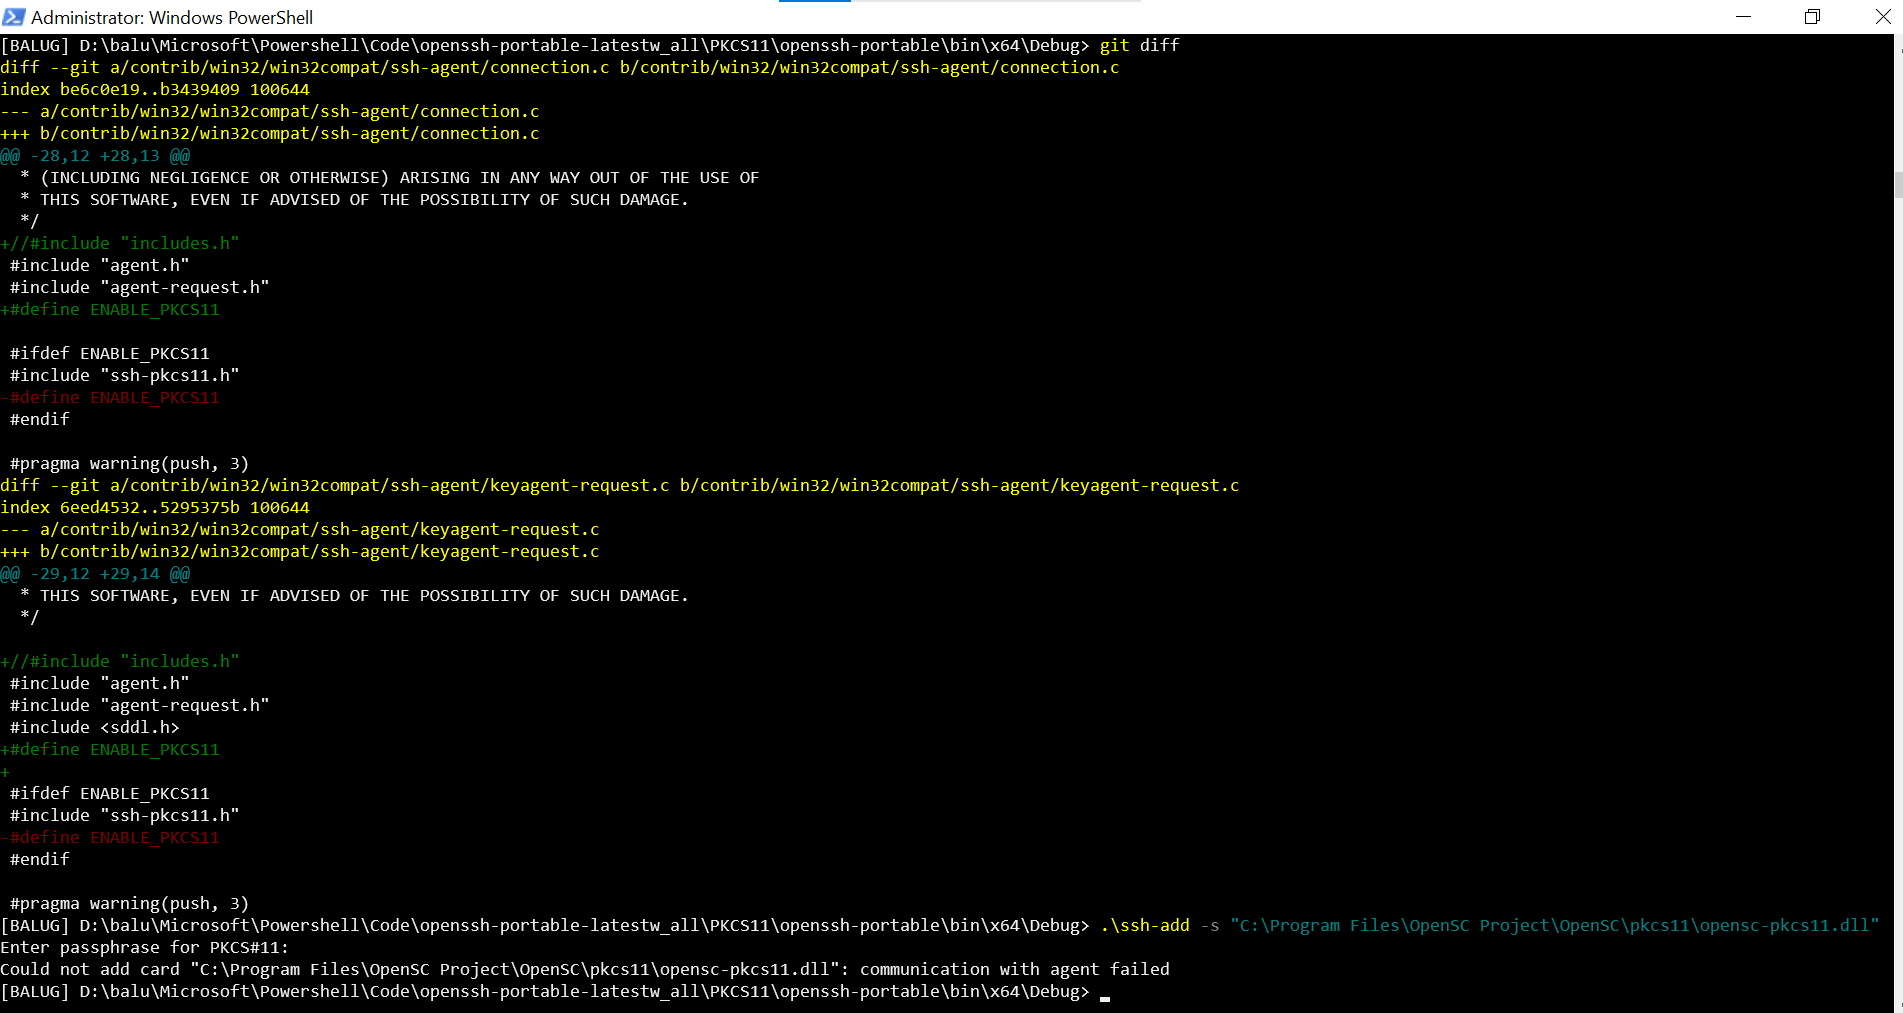
Task: Click the PowerShell icon in title bar
Action: coord(14,17)
